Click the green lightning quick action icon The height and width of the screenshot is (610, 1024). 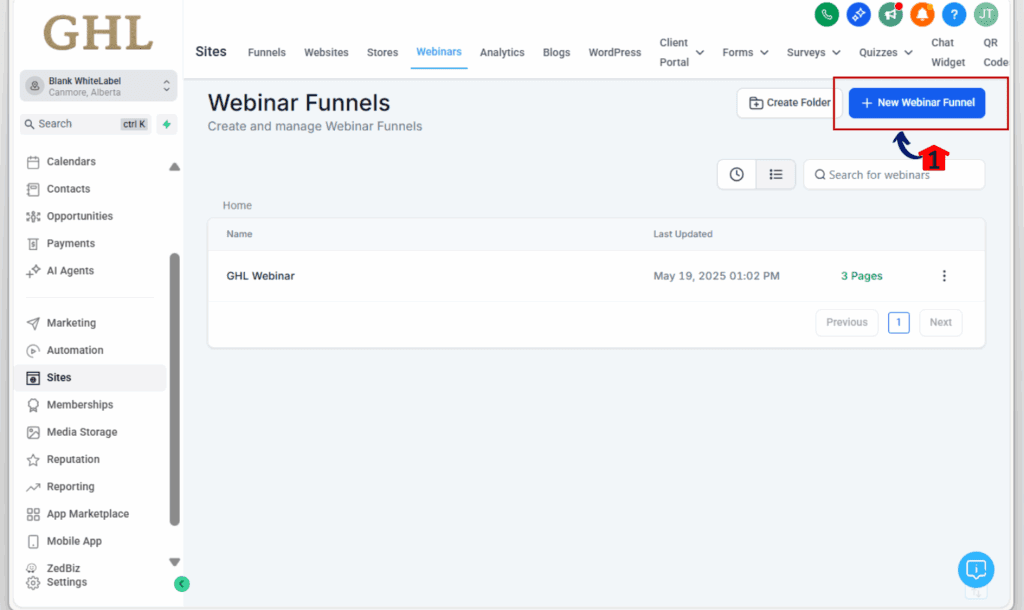click(x=167, y=124)
